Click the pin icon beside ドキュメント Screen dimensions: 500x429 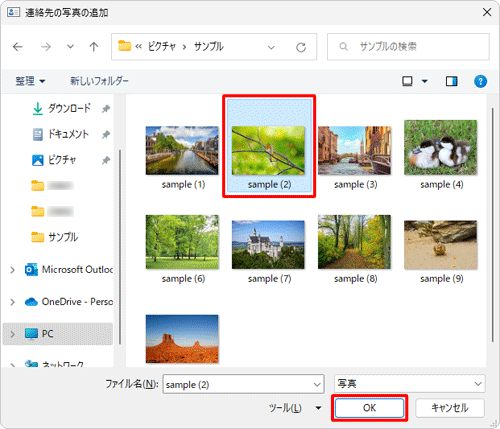tap(106, 135)
